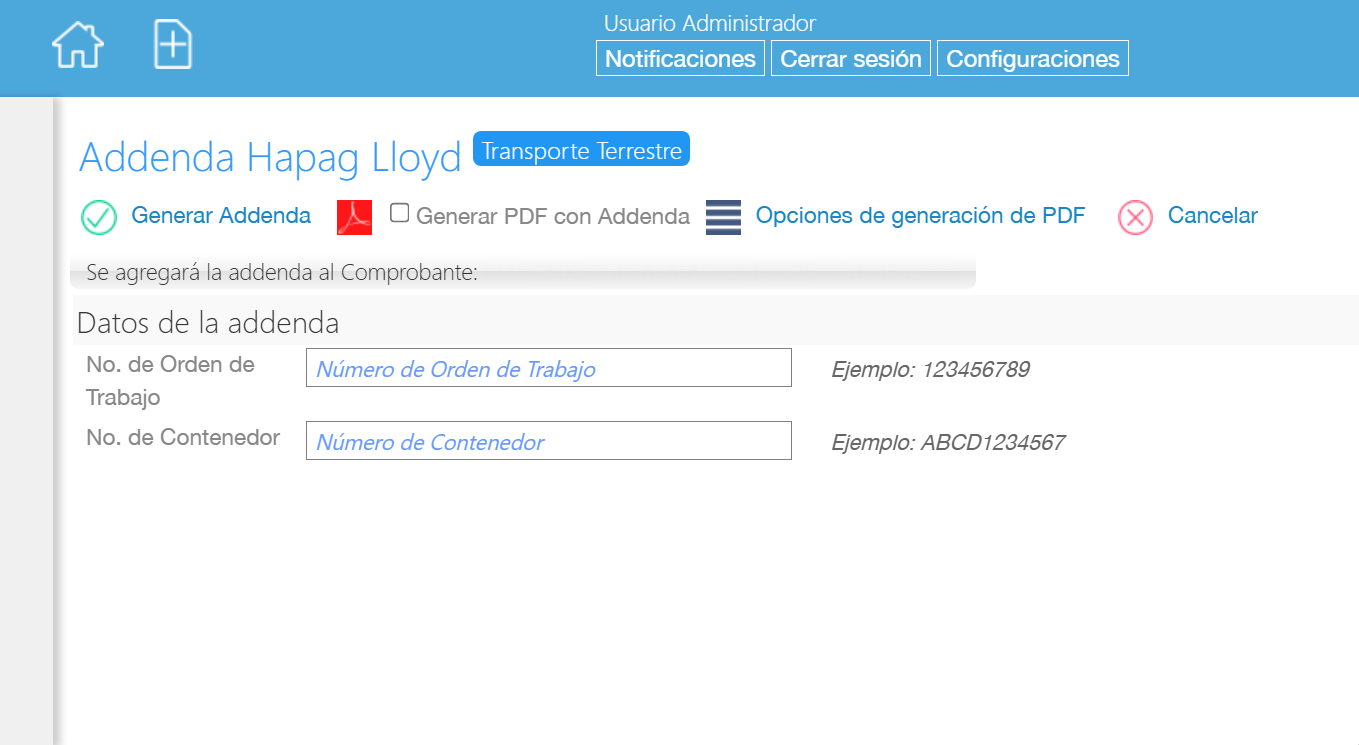Click the Addenda Hapag Lloyd title

[x=270, y=158]
